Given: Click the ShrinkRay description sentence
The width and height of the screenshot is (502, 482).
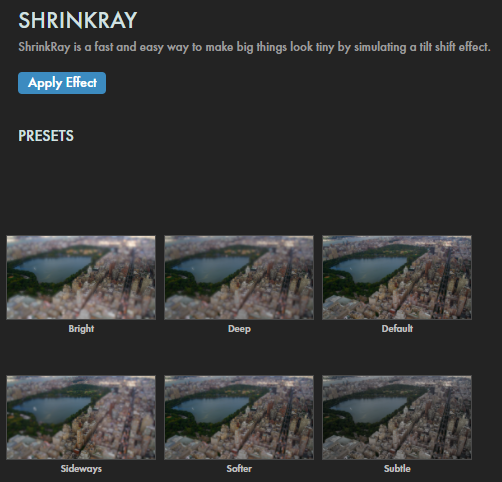Looking at the screenshot, I should point(254,47).
